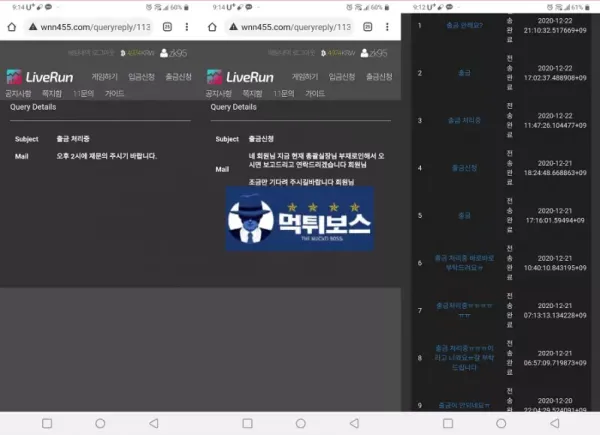Screen dimensions: 600x435
Task: Open 가이드 menu on 출금신청 subject page
Action: click(315, 93)
